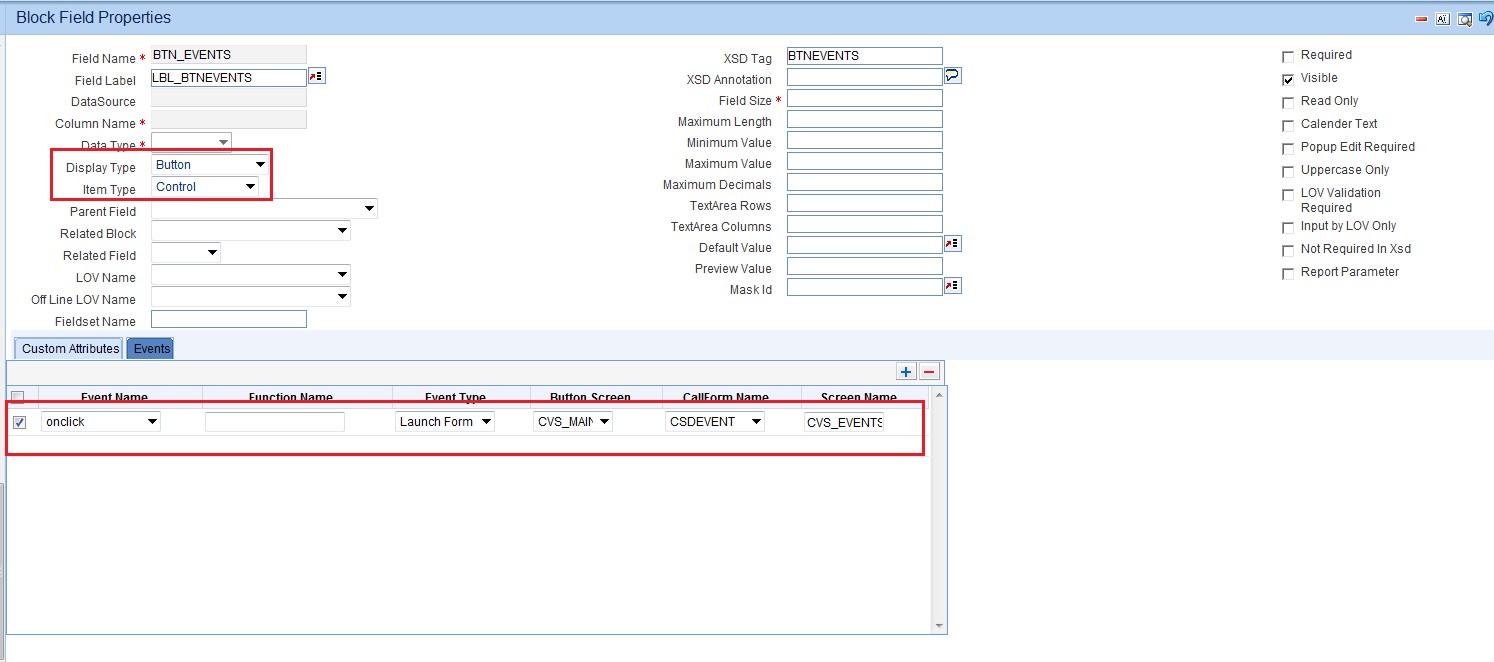This screenshot has height=662, width=1494.
Task: Expand the Off Line LOV Name dropdown
Action: pos(251,297)
